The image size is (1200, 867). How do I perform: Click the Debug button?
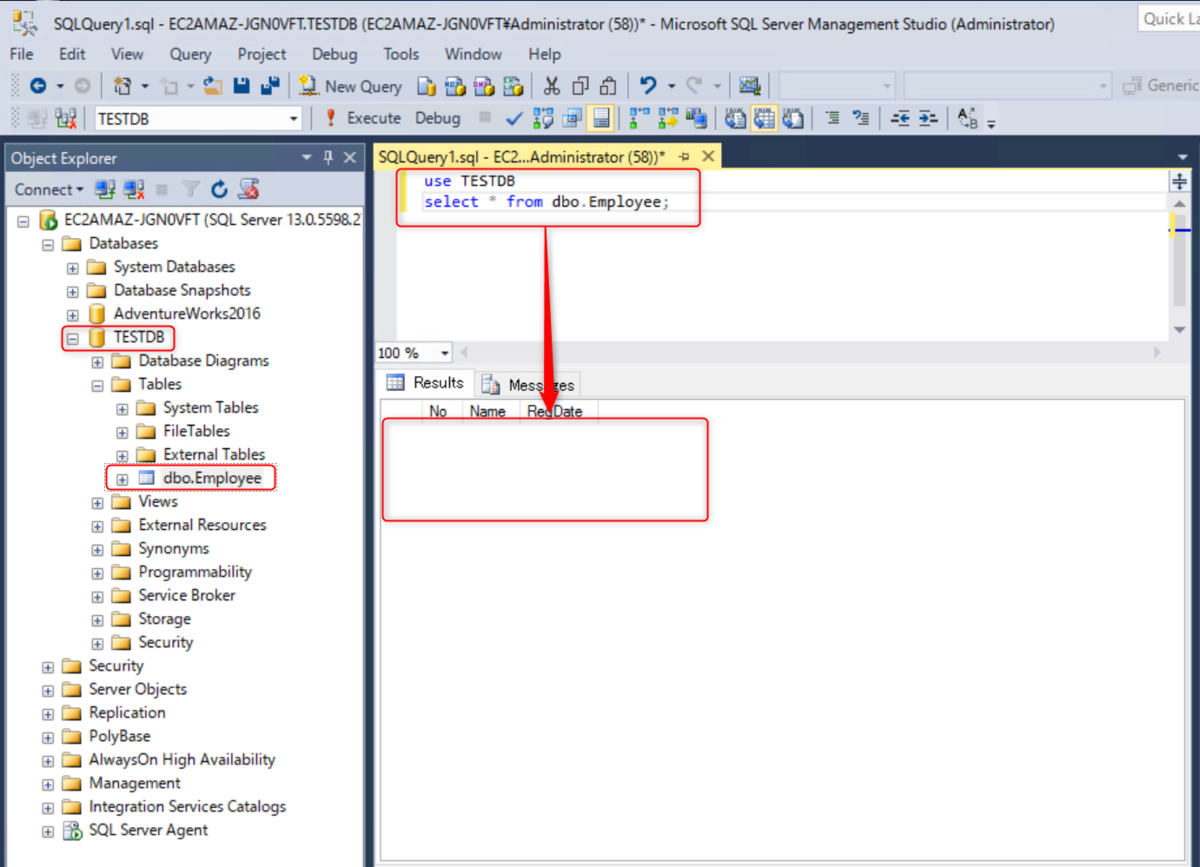(438, 118)
